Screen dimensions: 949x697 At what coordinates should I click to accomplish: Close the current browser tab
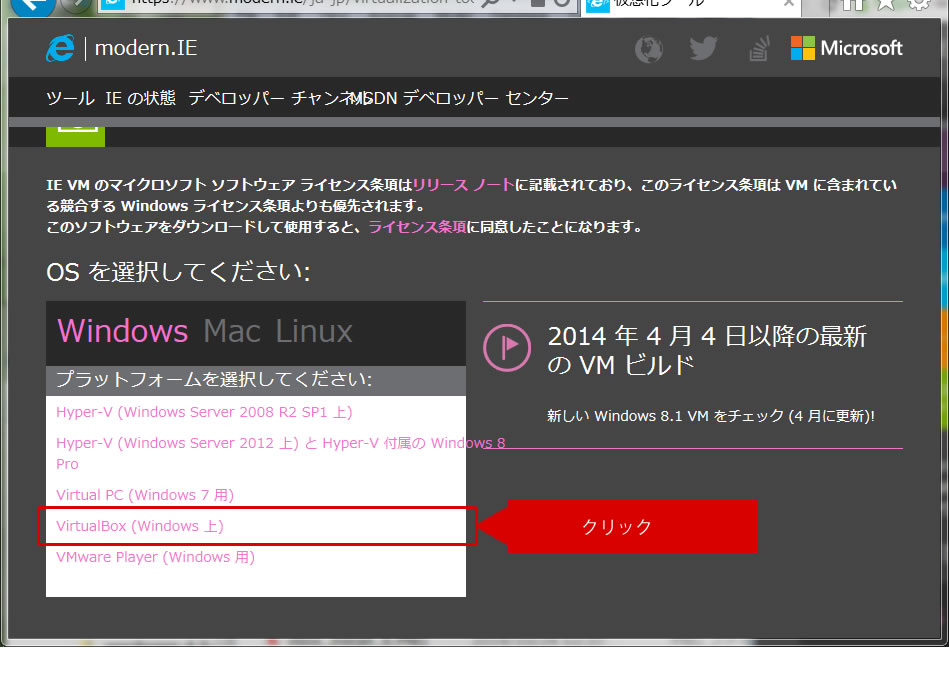(x=789, y=4)
